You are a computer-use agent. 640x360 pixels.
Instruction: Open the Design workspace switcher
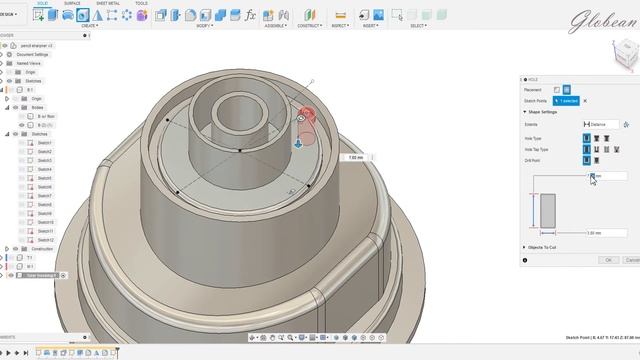[x=9, y=14]
